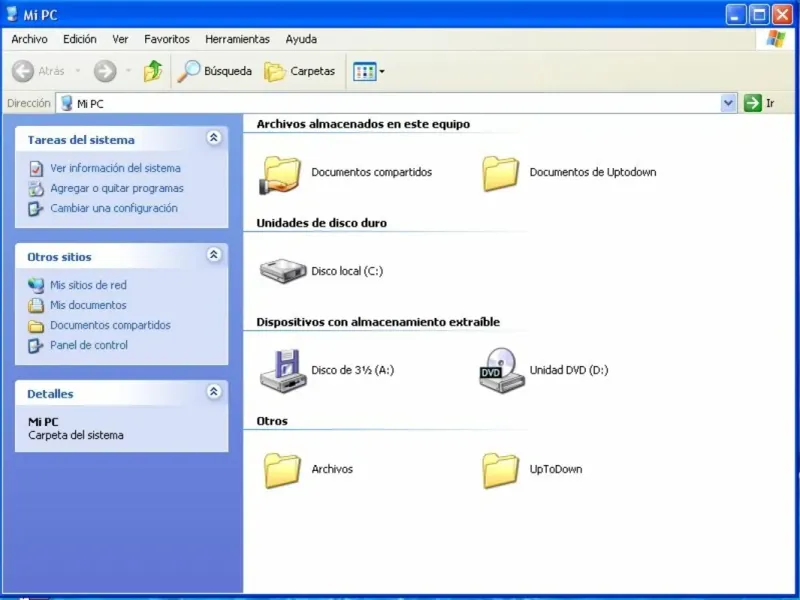Viewport: 800px width, 600px height.
Task: Minimize the Mi PC window
Action: pyautogui.click(x=736, y=15)
